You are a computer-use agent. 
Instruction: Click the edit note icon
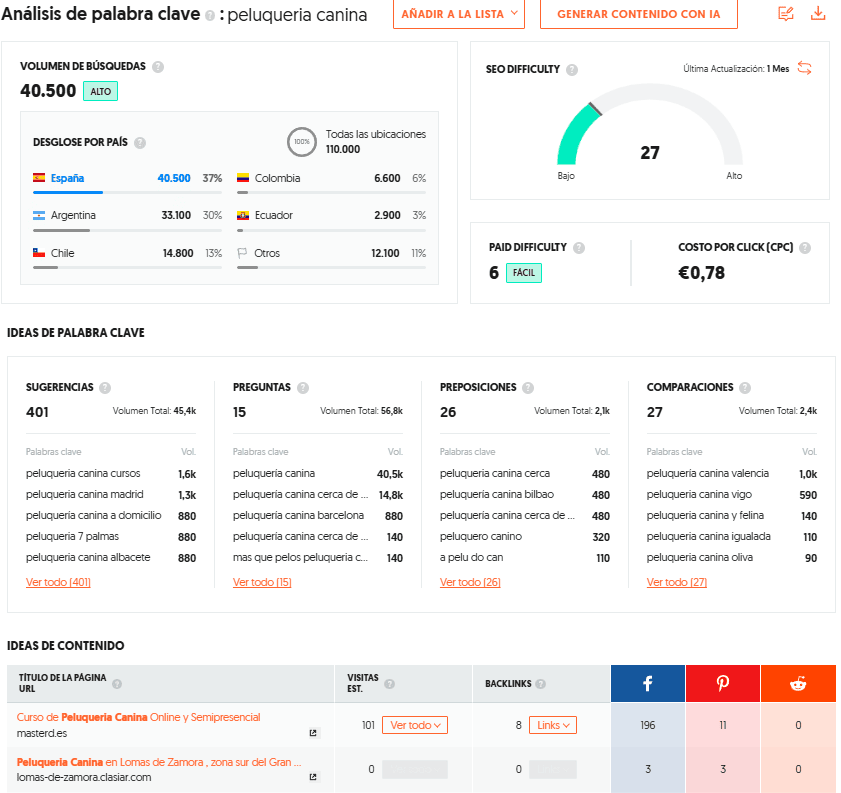(786, 14)
